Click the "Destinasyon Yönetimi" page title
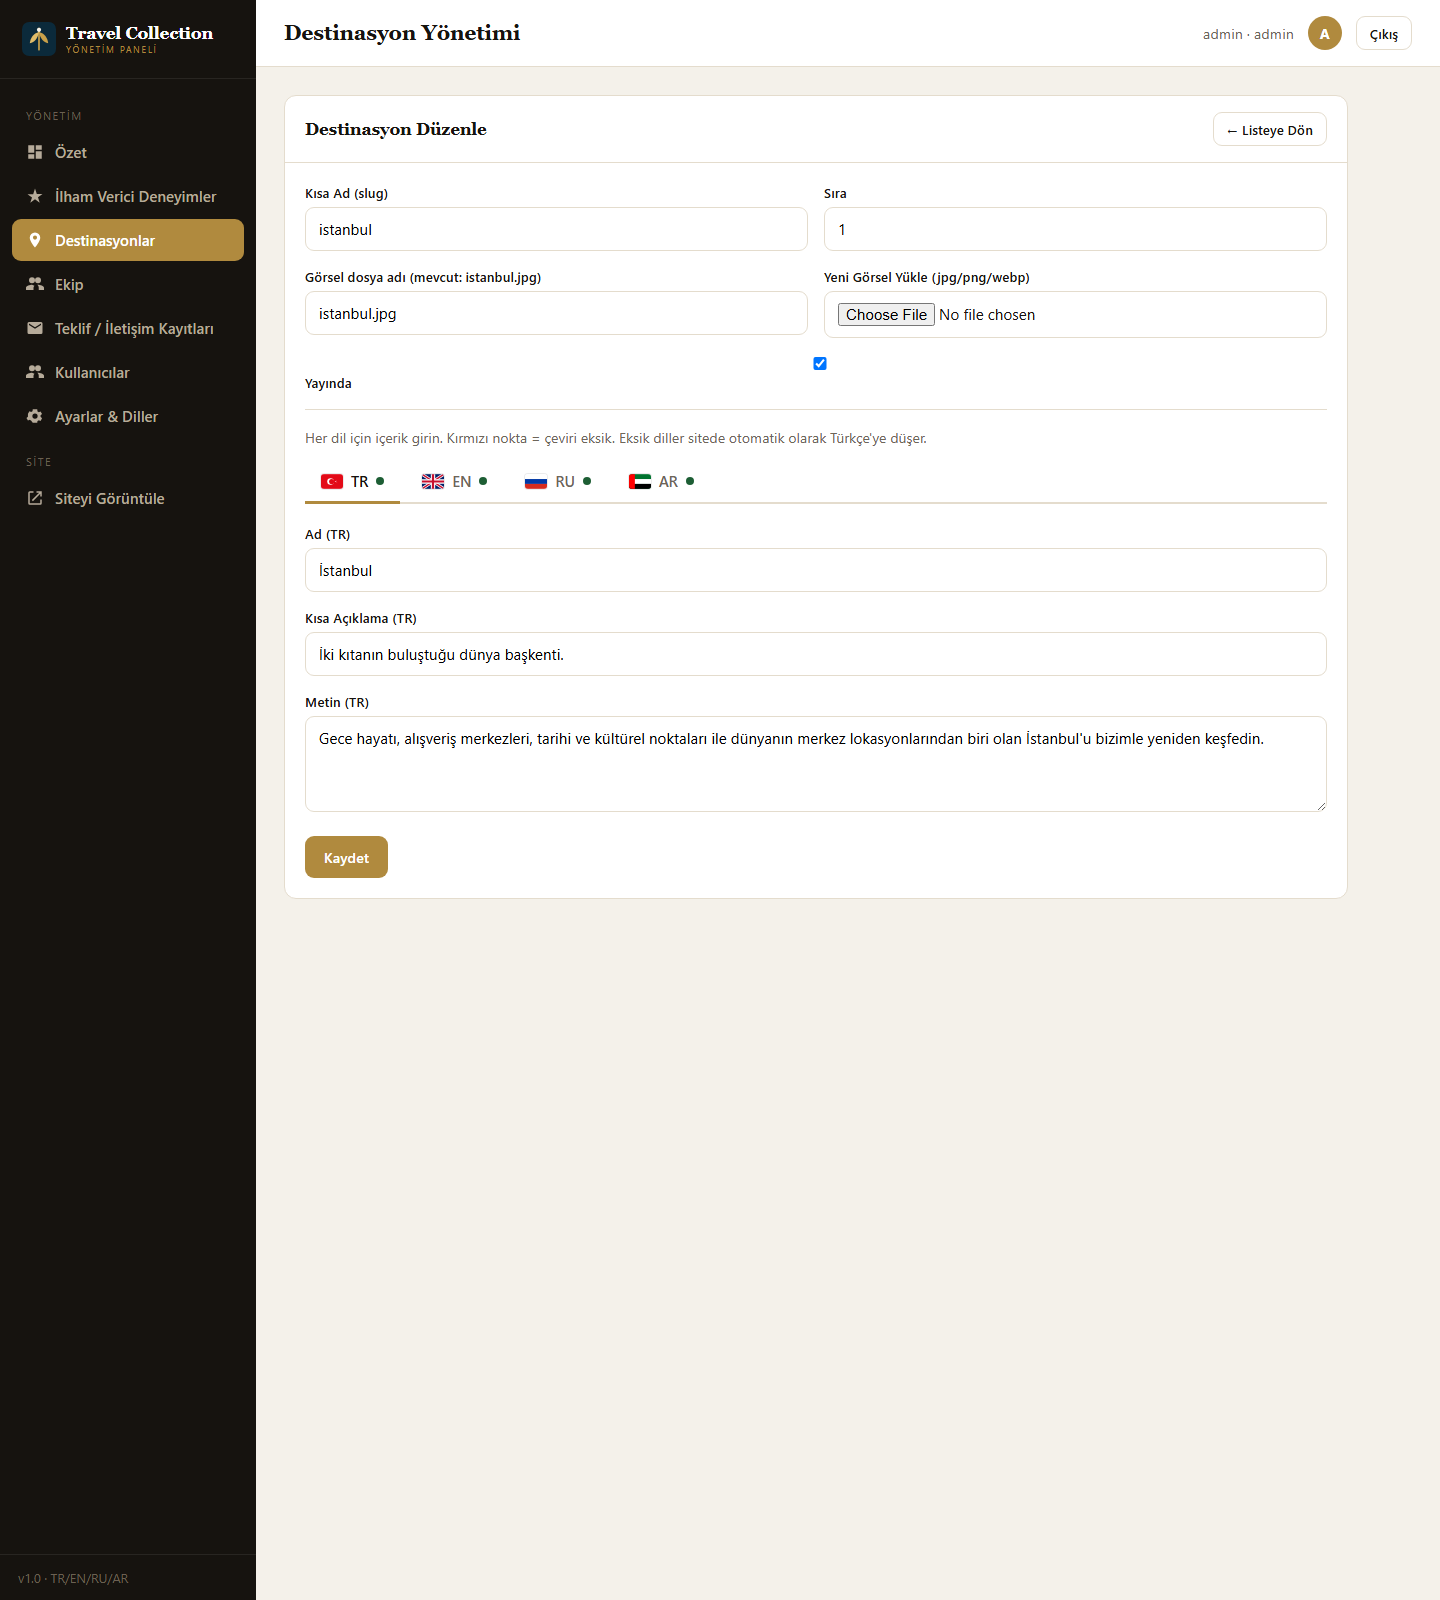This screenshot has height=1600, width=1440. [x=402, y=33]
